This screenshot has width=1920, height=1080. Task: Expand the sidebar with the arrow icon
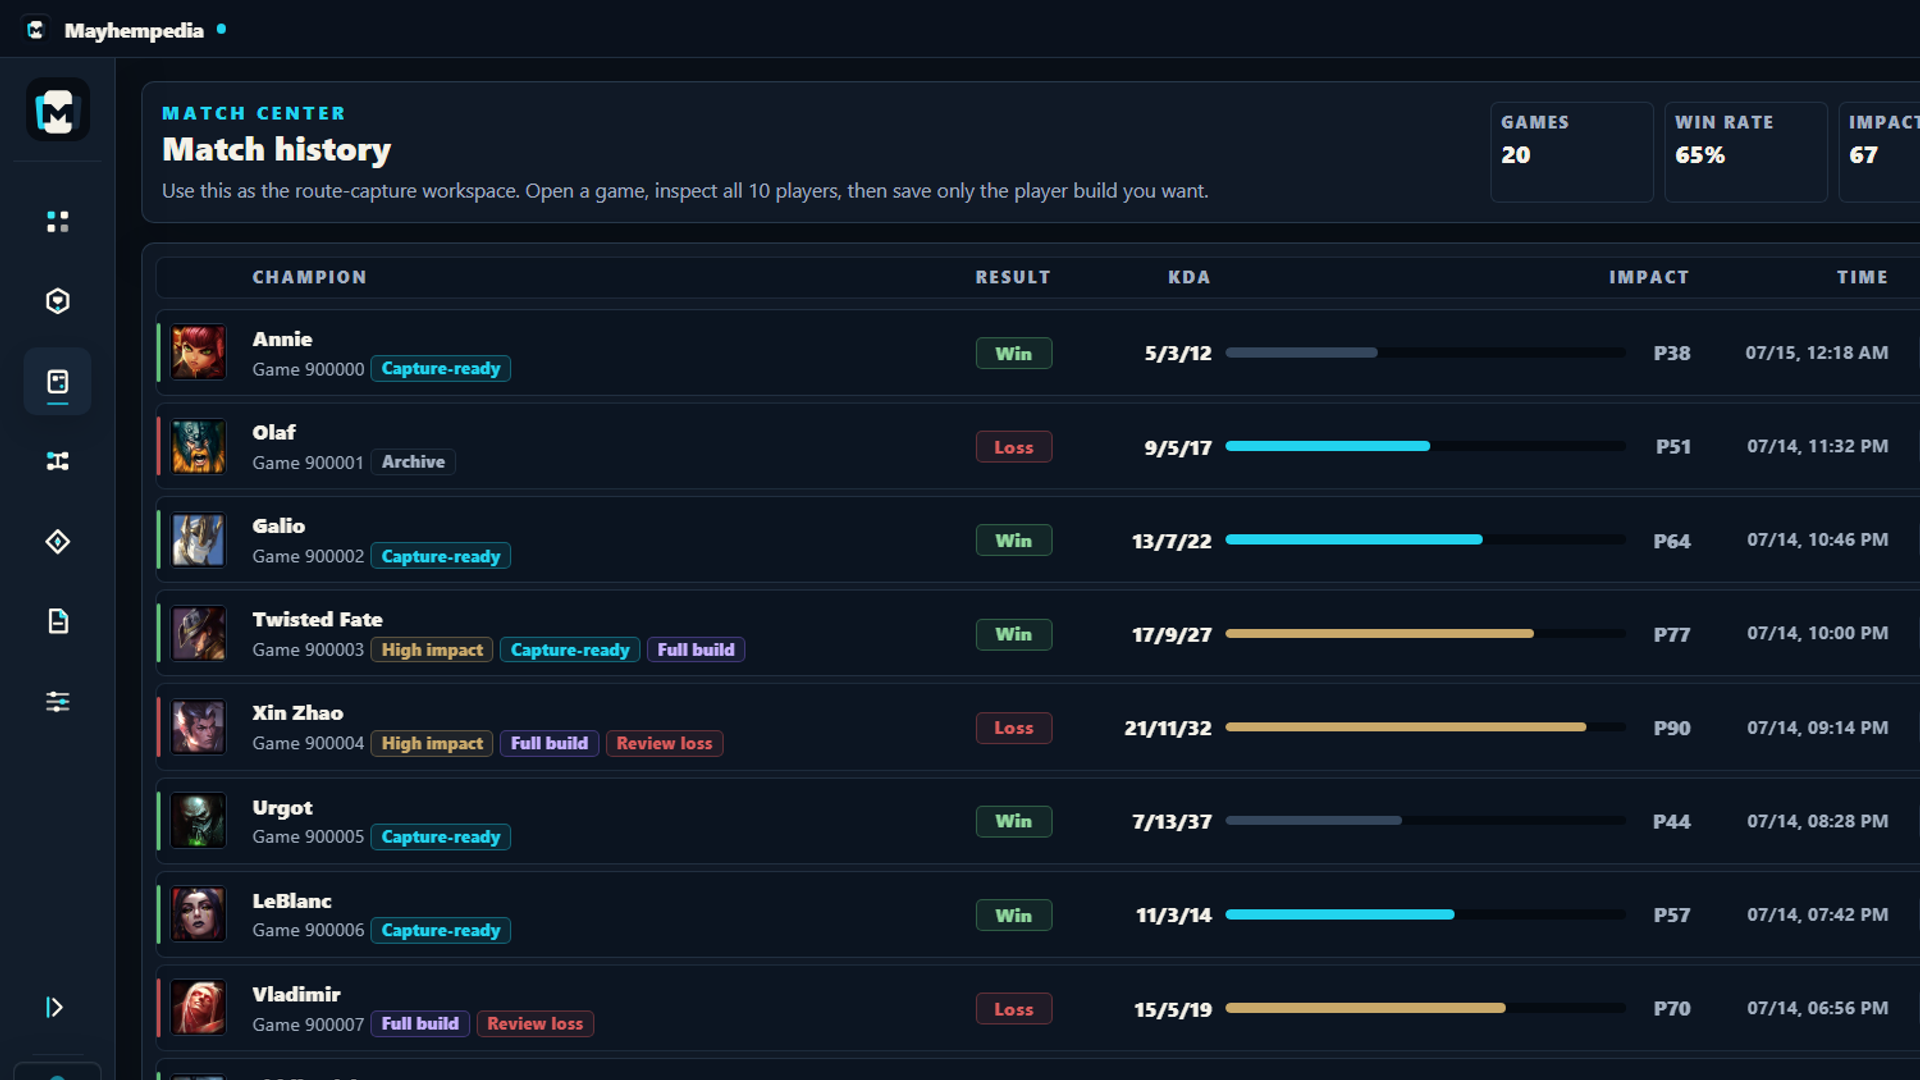pyautogui.click(x=55, y=1007)
